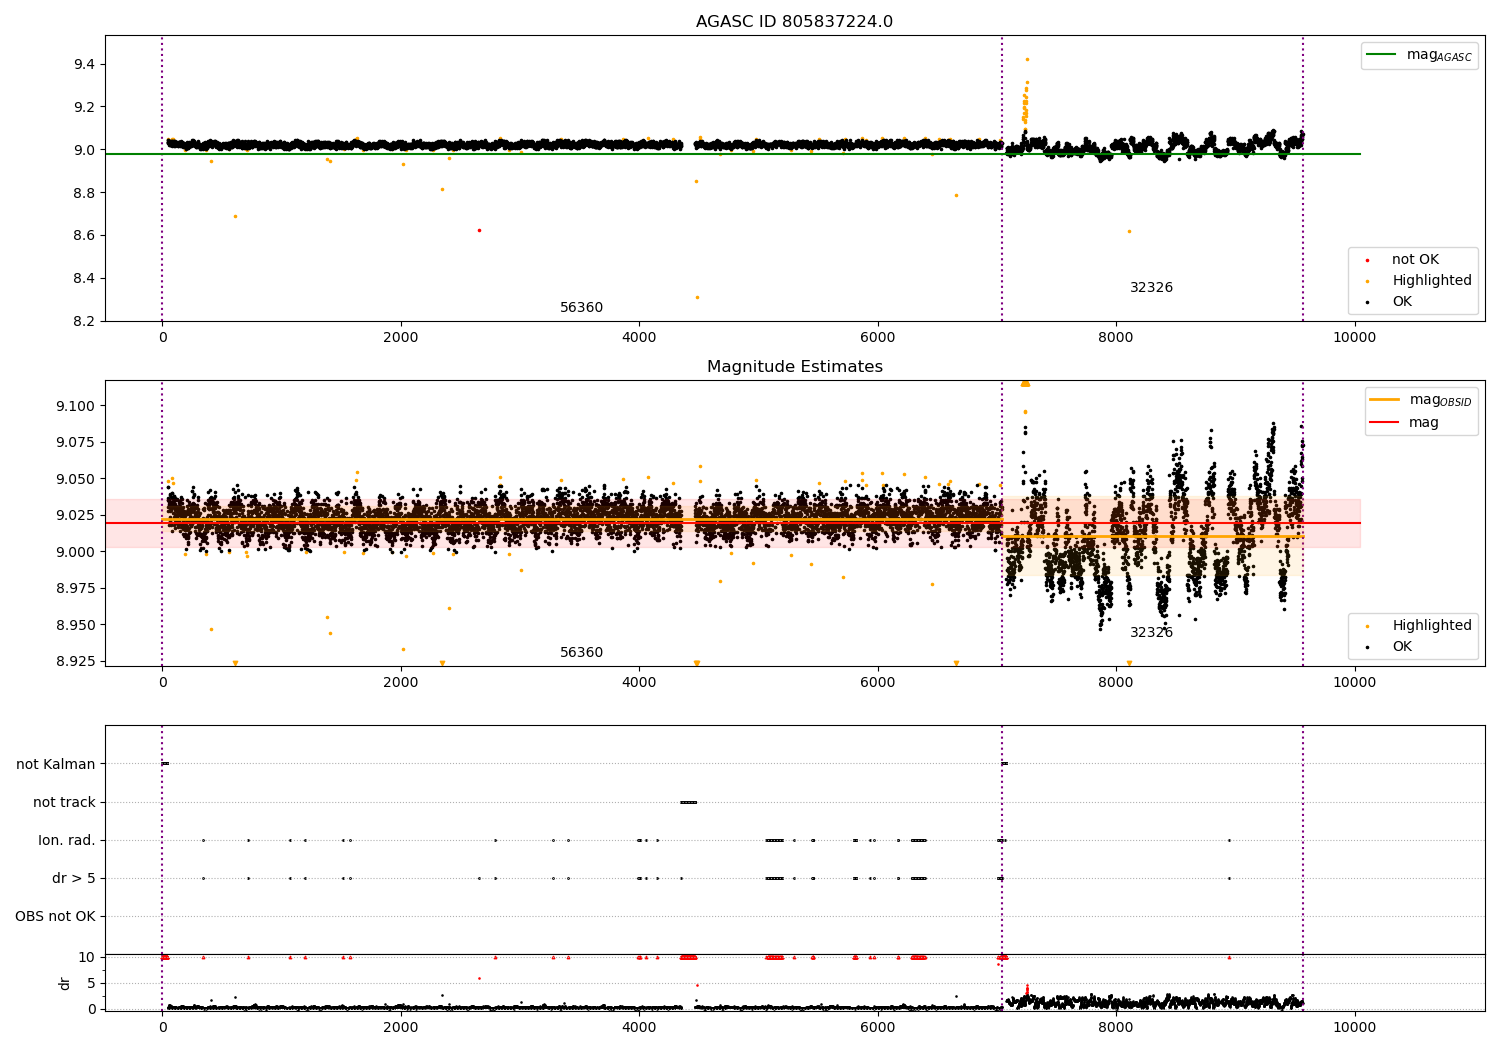Viewport: 1500px width, 1050px height.
Task: Click the "Magnitude Estimates" subplot title
Action: pyautogui.click(x=794, y=367)
